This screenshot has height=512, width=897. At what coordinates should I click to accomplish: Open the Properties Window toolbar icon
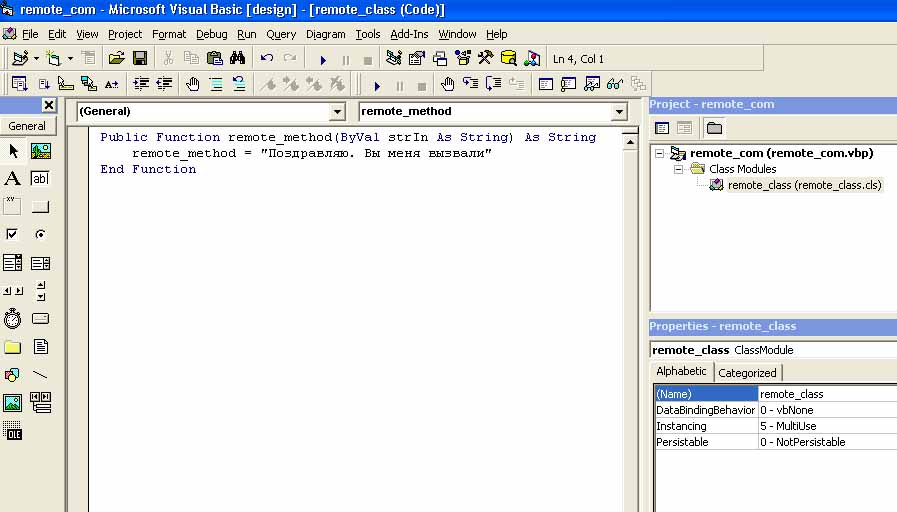coord(416,58)
